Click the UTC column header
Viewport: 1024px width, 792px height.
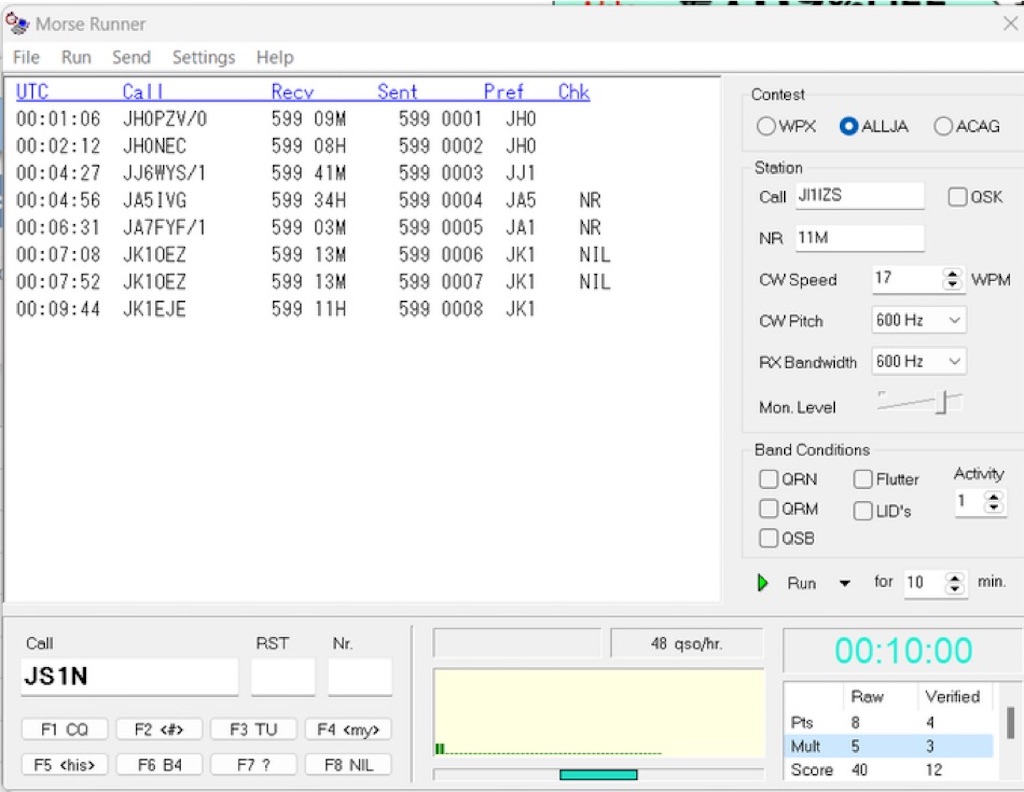pyautogui.click(x=32, y=92)
